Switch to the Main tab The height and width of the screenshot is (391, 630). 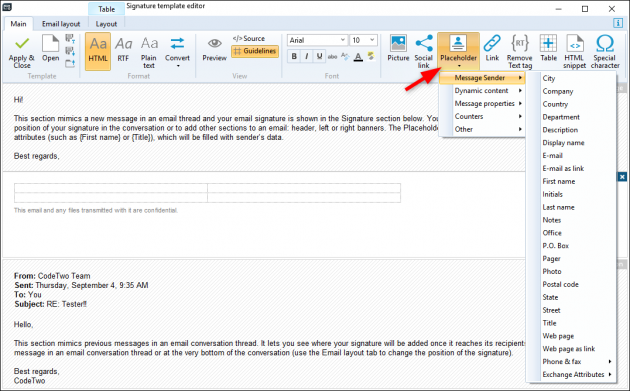(18, 24)
